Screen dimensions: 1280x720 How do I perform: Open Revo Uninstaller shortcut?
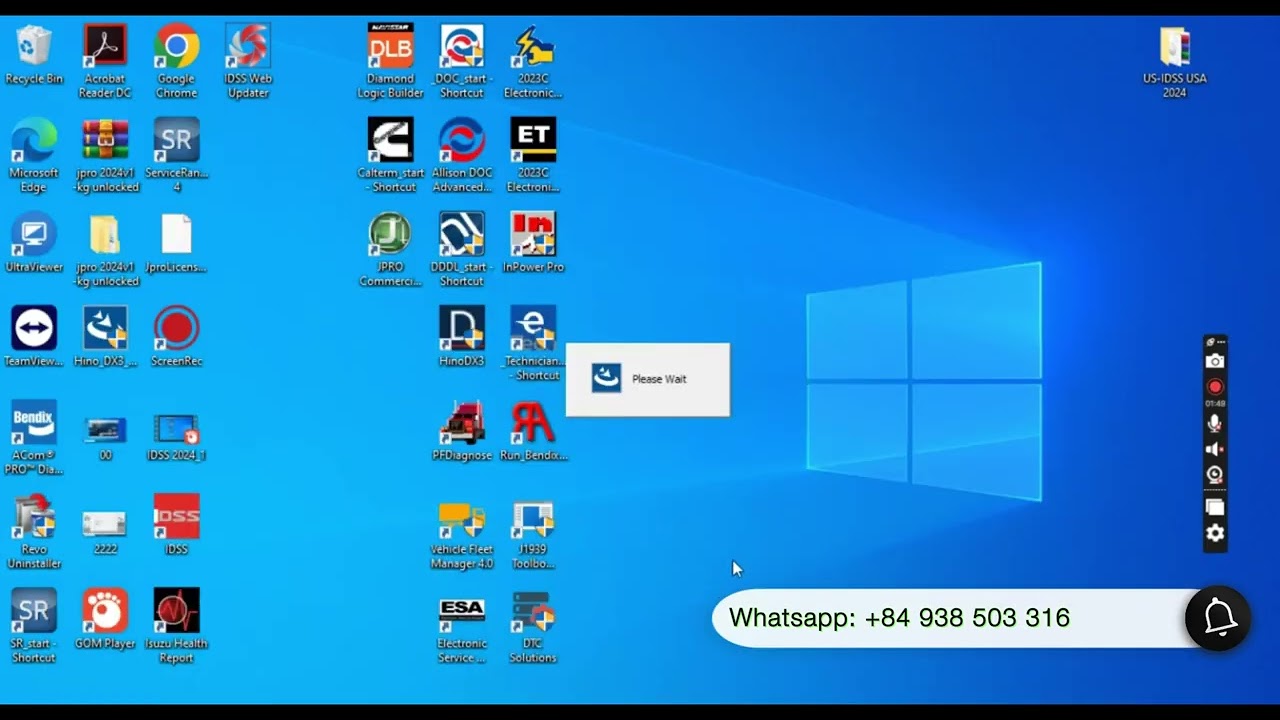pos(34,532)
